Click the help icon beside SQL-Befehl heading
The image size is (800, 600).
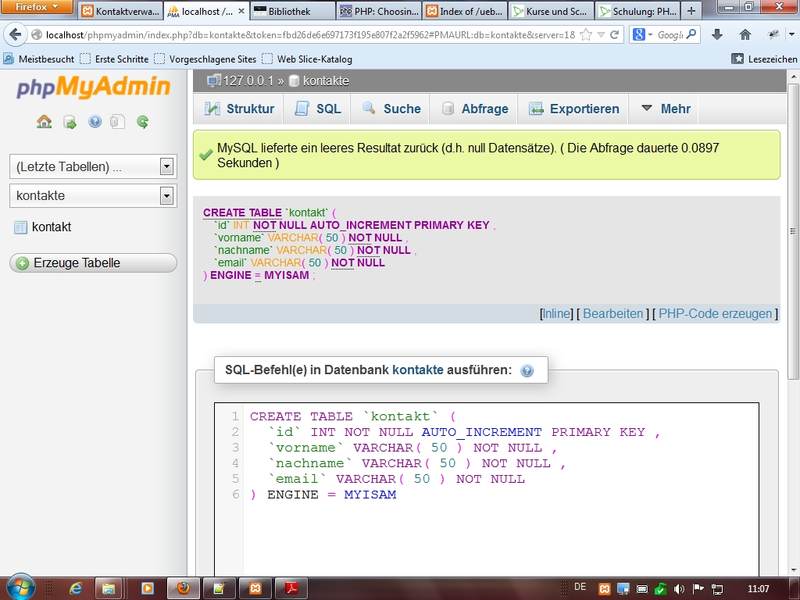pos(527,371)
